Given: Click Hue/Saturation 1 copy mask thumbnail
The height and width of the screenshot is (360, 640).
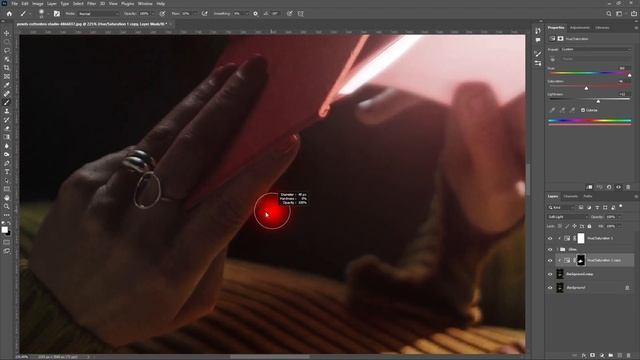Looking at the screenshot, I should point(580,260).
